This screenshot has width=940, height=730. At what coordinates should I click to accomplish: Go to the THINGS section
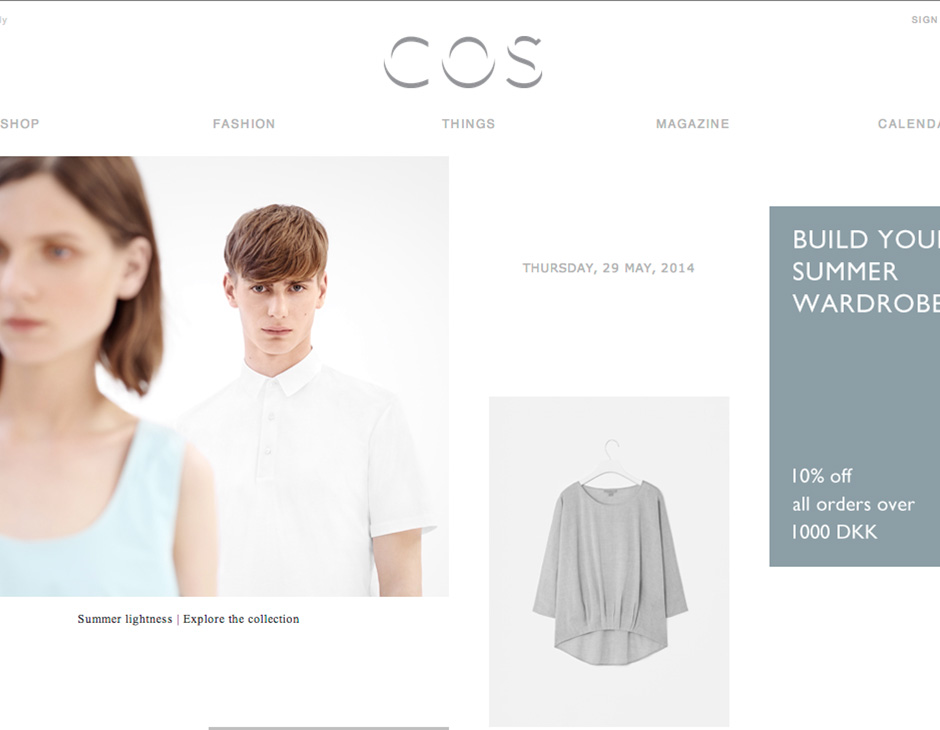point(468,123)
